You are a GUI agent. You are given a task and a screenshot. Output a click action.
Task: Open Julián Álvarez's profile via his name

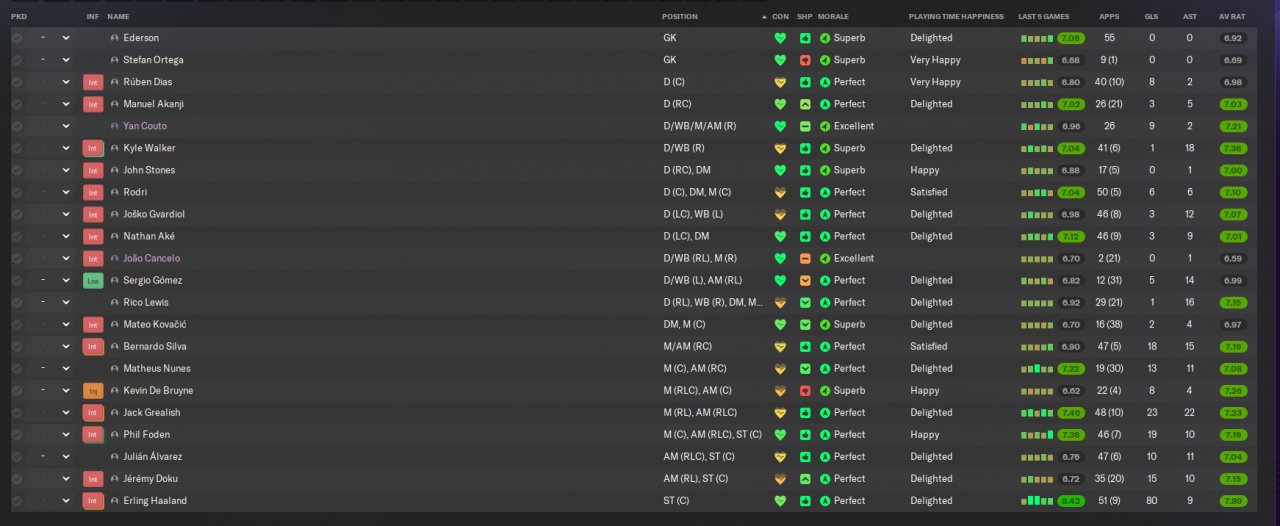(153, 456)
